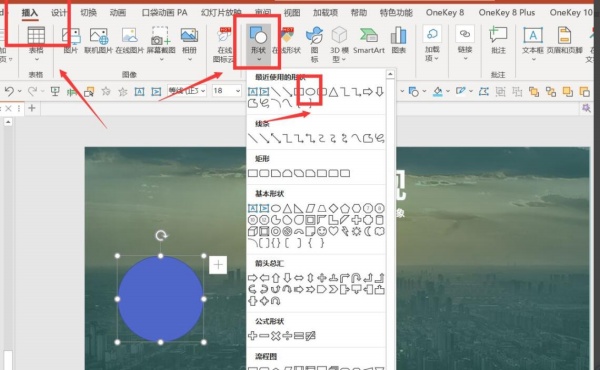Open the 屏幕截图 screenshot tool
This screenshot has width=600, height=370.
161,43
